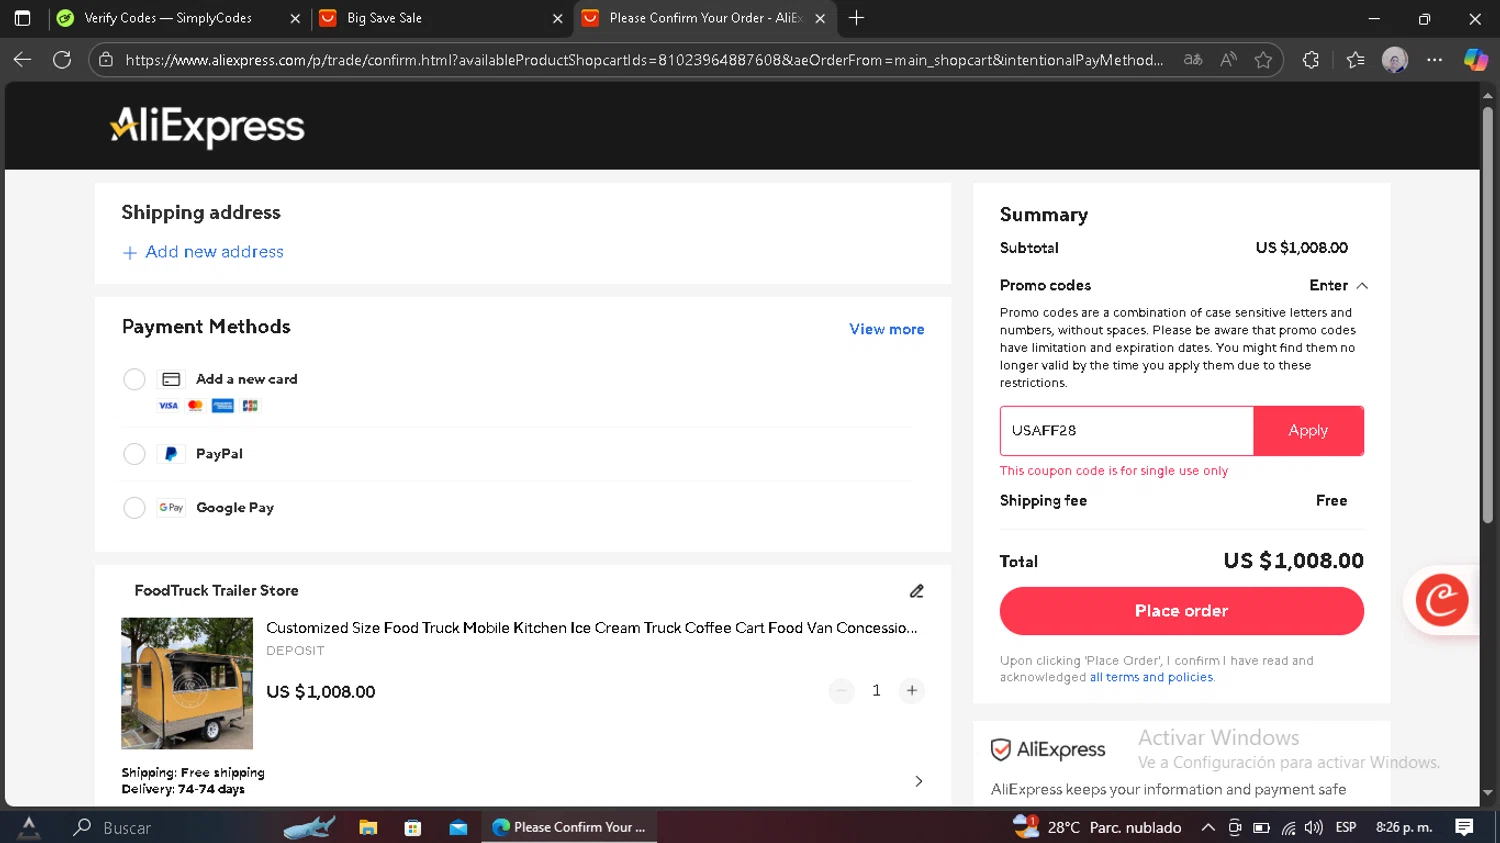
Task: Click the translate page icon in address bar
Action: point(1193,60)
